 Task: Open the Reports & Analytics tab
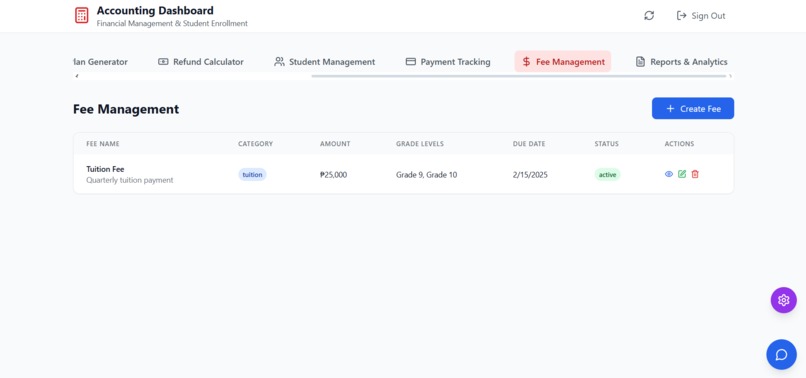tap(682, 62)
